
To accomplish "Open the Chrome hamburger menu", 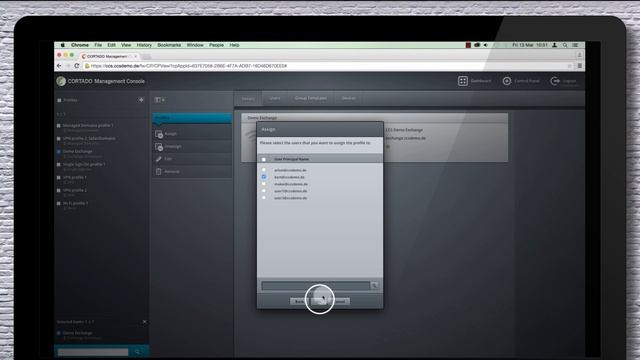I will [580, 66].
